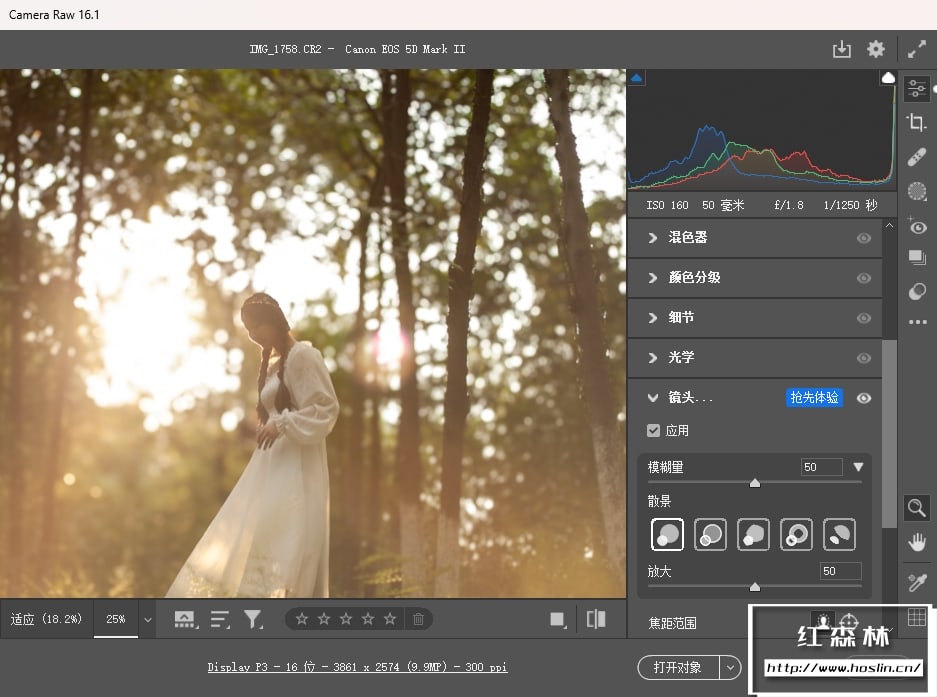Select the Red Eye removal tool
937x697 pixels.
[916, 225]
